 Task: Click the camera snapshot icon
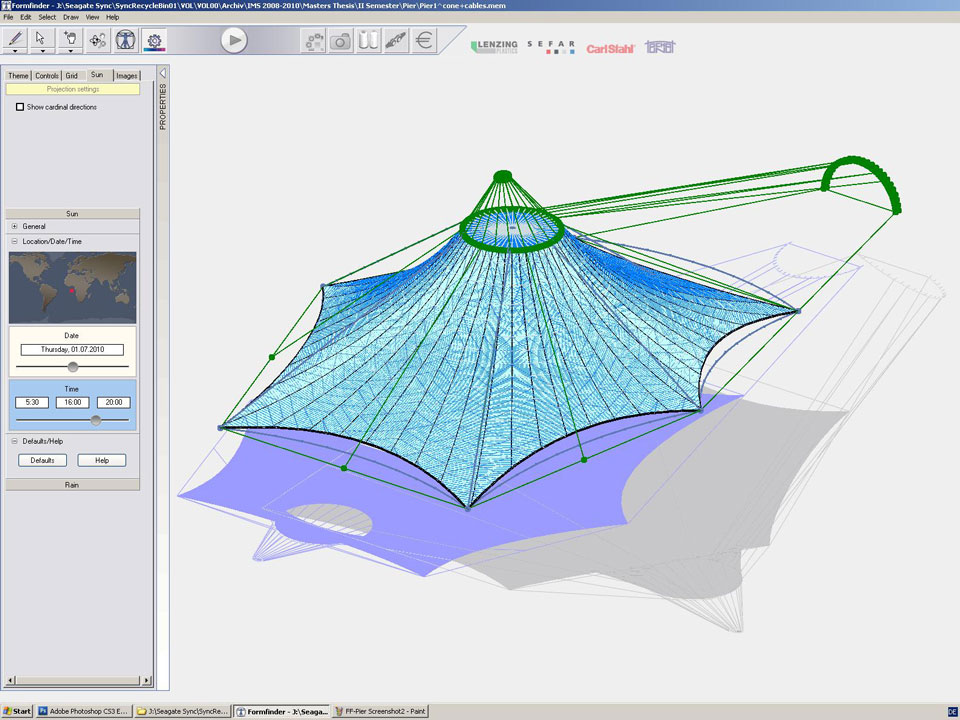coord(341,40)
